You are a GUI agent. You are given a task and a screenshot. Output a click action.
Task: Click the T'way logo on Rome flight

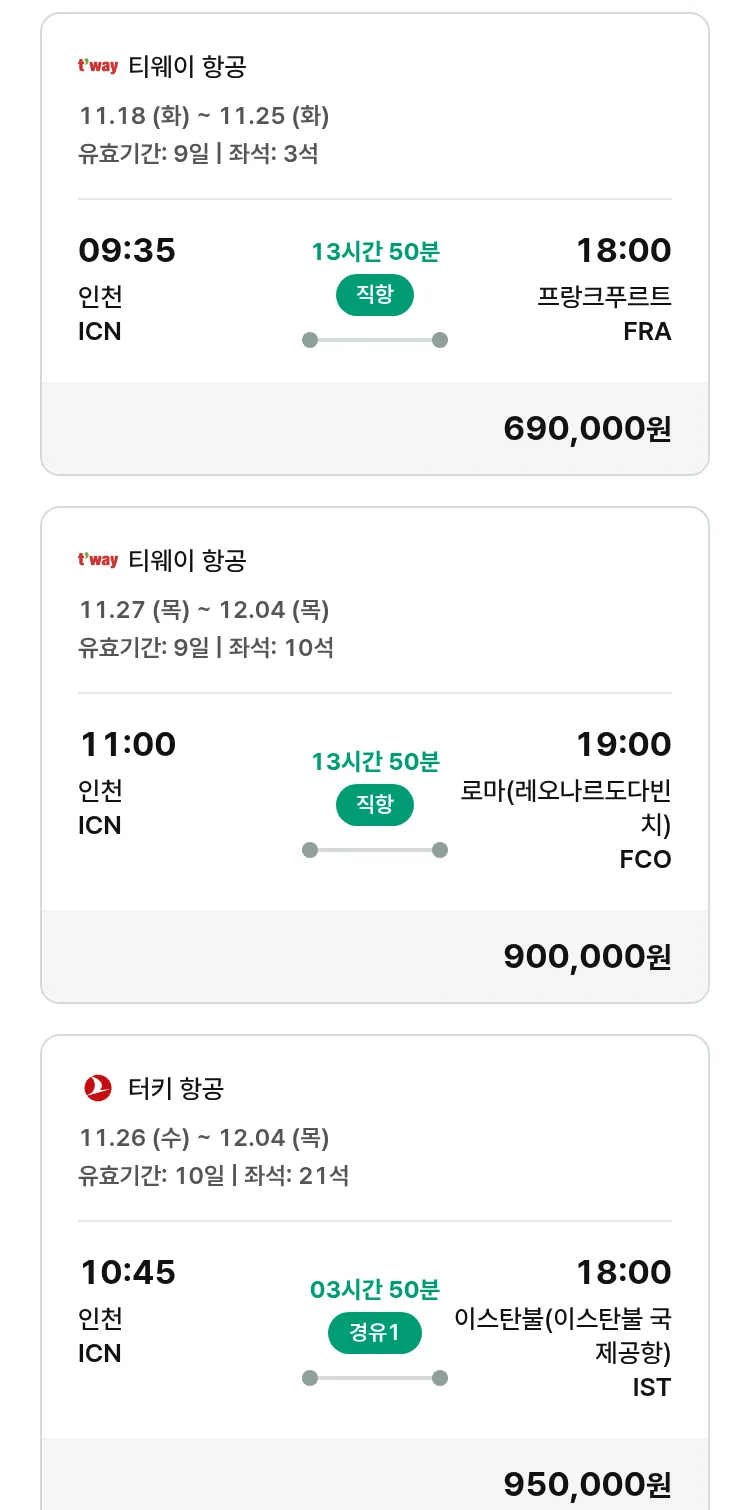pos(98,560)
